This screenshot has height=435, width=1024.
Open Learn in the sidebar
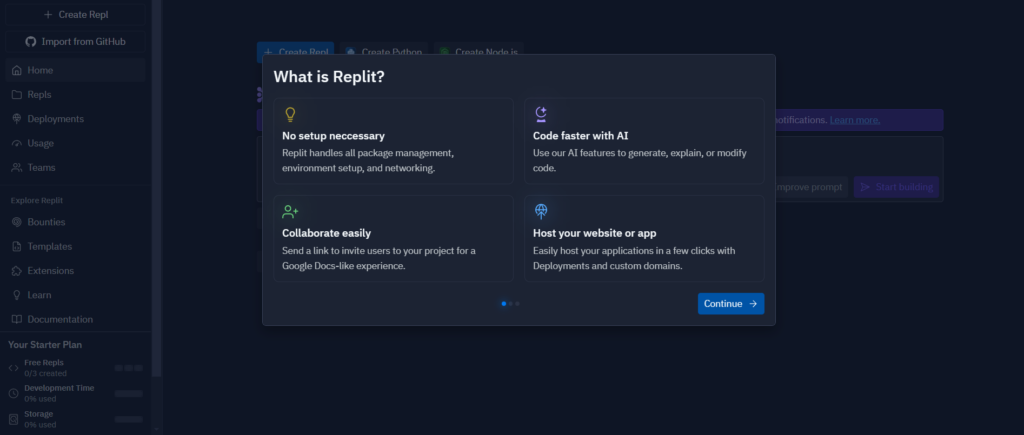[76, 295]
